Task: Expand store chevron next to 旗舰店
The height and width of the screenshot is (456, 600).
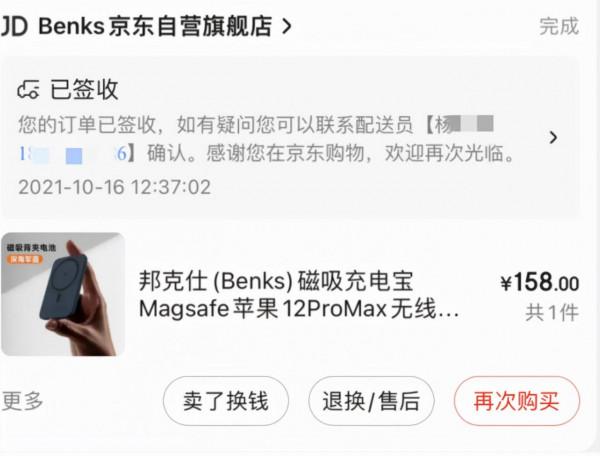Action: coord(287,26)
